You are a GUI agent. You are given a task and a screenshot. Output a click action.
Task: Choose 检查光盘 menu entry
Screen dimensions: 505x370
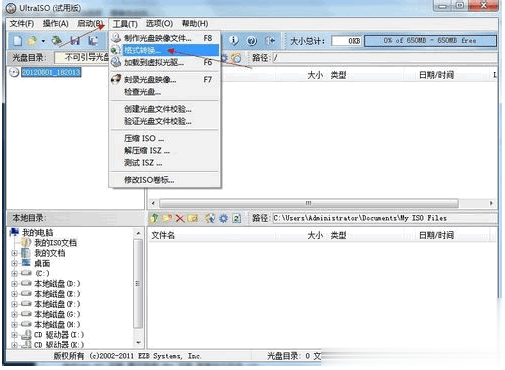click(165, 92)
